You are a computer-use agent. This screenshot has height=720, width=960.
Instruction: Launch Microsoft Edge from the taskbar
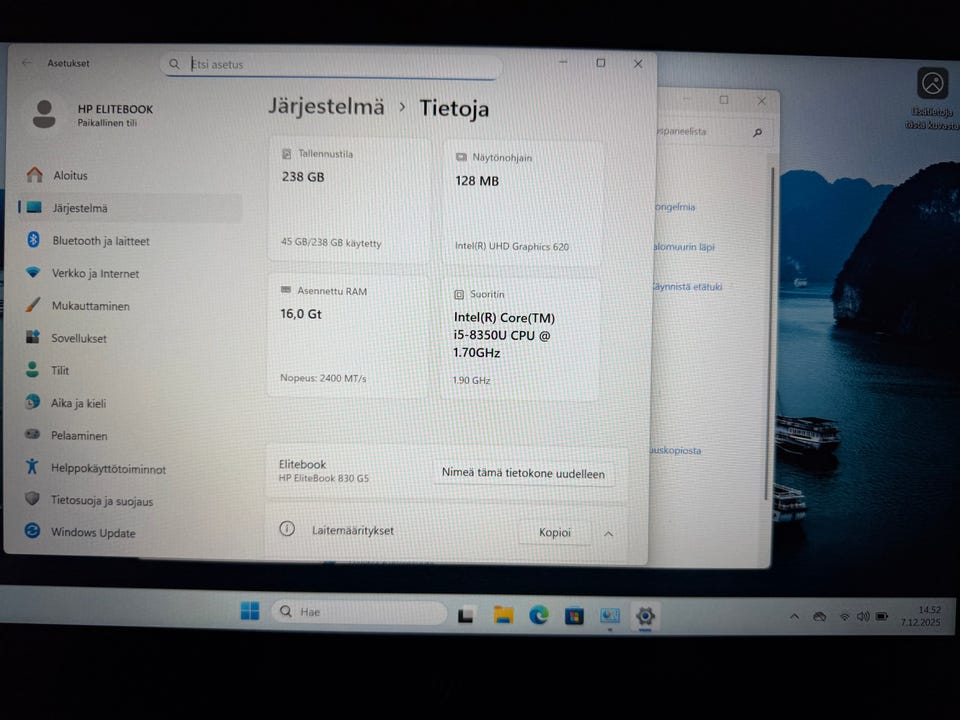click(x=539, y=615)
